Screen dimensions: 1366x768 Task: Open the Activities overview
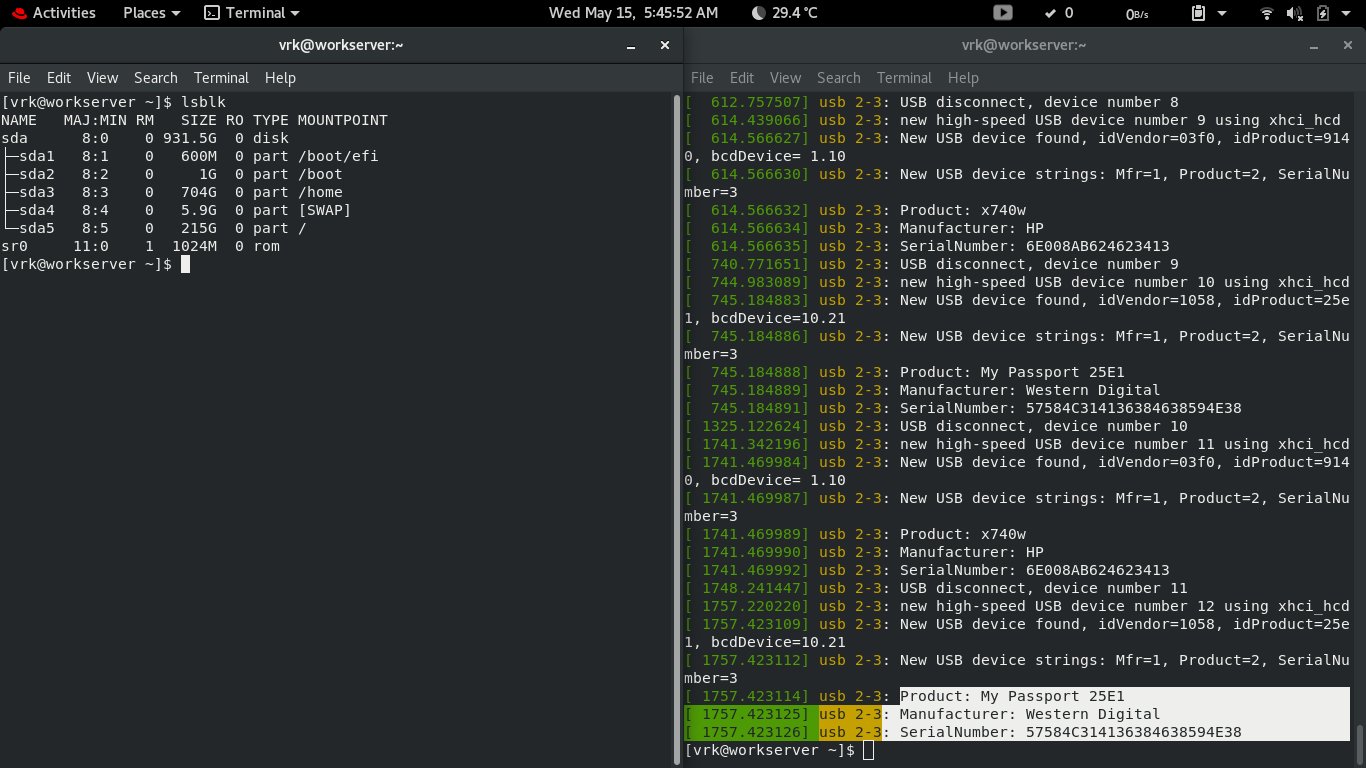(54, 13)
